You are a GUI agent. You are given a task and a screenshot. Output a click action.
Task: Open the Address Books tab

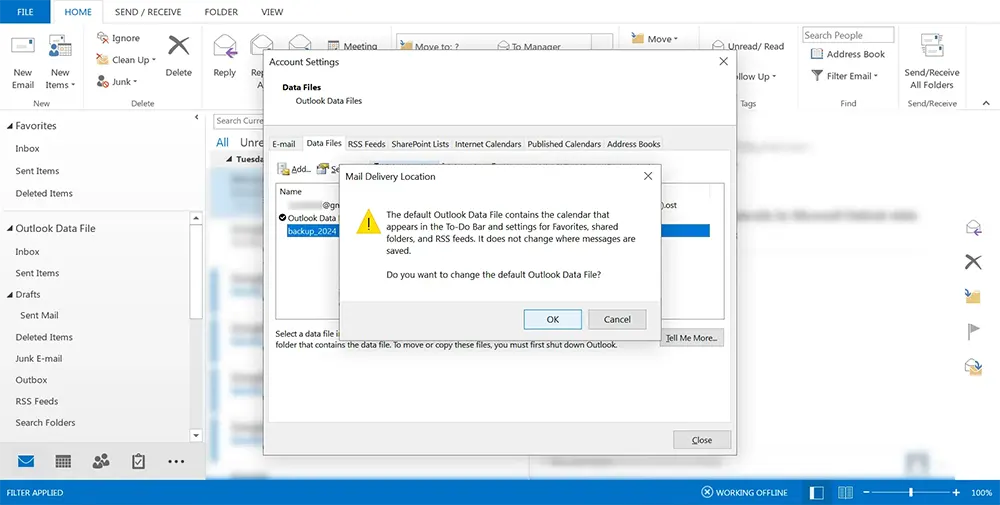click(633, 144)
